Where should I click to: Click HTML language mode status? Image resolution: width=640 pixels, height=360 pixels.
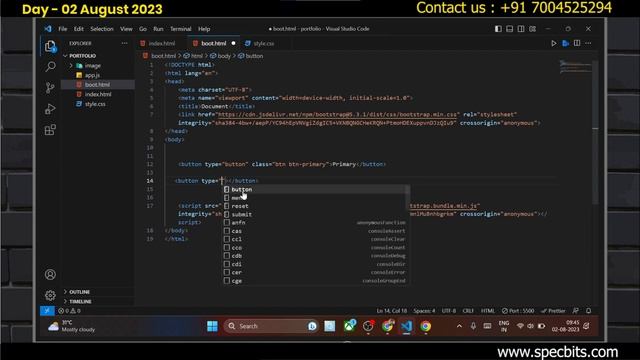click(487, 311)
